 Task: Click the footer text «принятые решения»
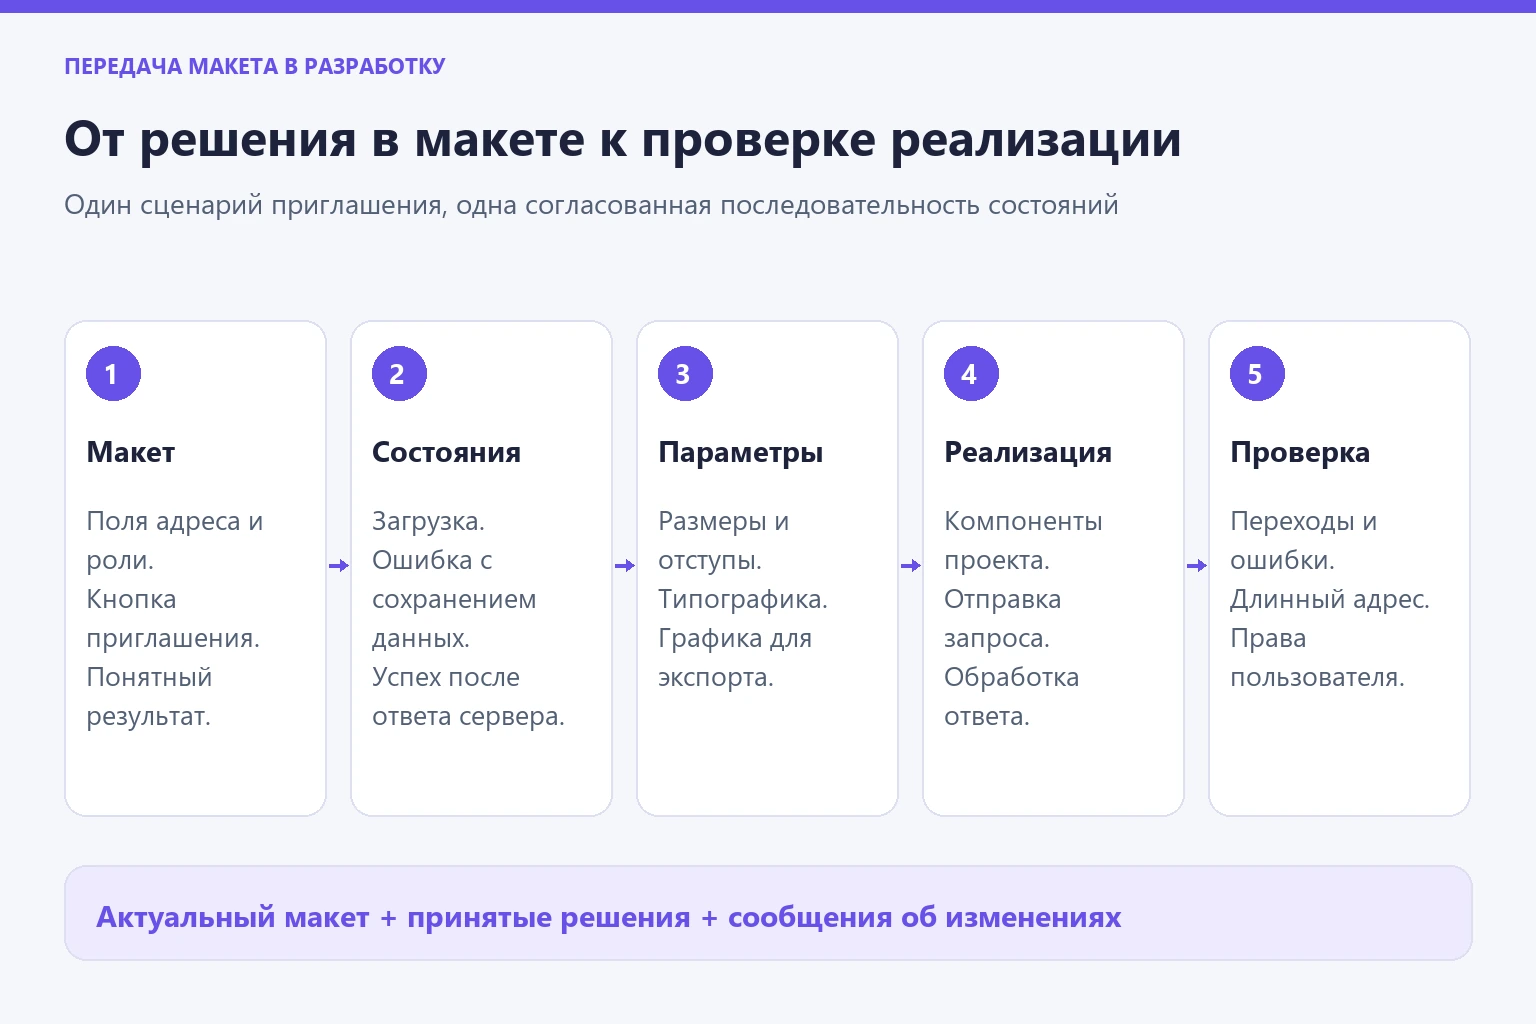(x=549, y=918)
